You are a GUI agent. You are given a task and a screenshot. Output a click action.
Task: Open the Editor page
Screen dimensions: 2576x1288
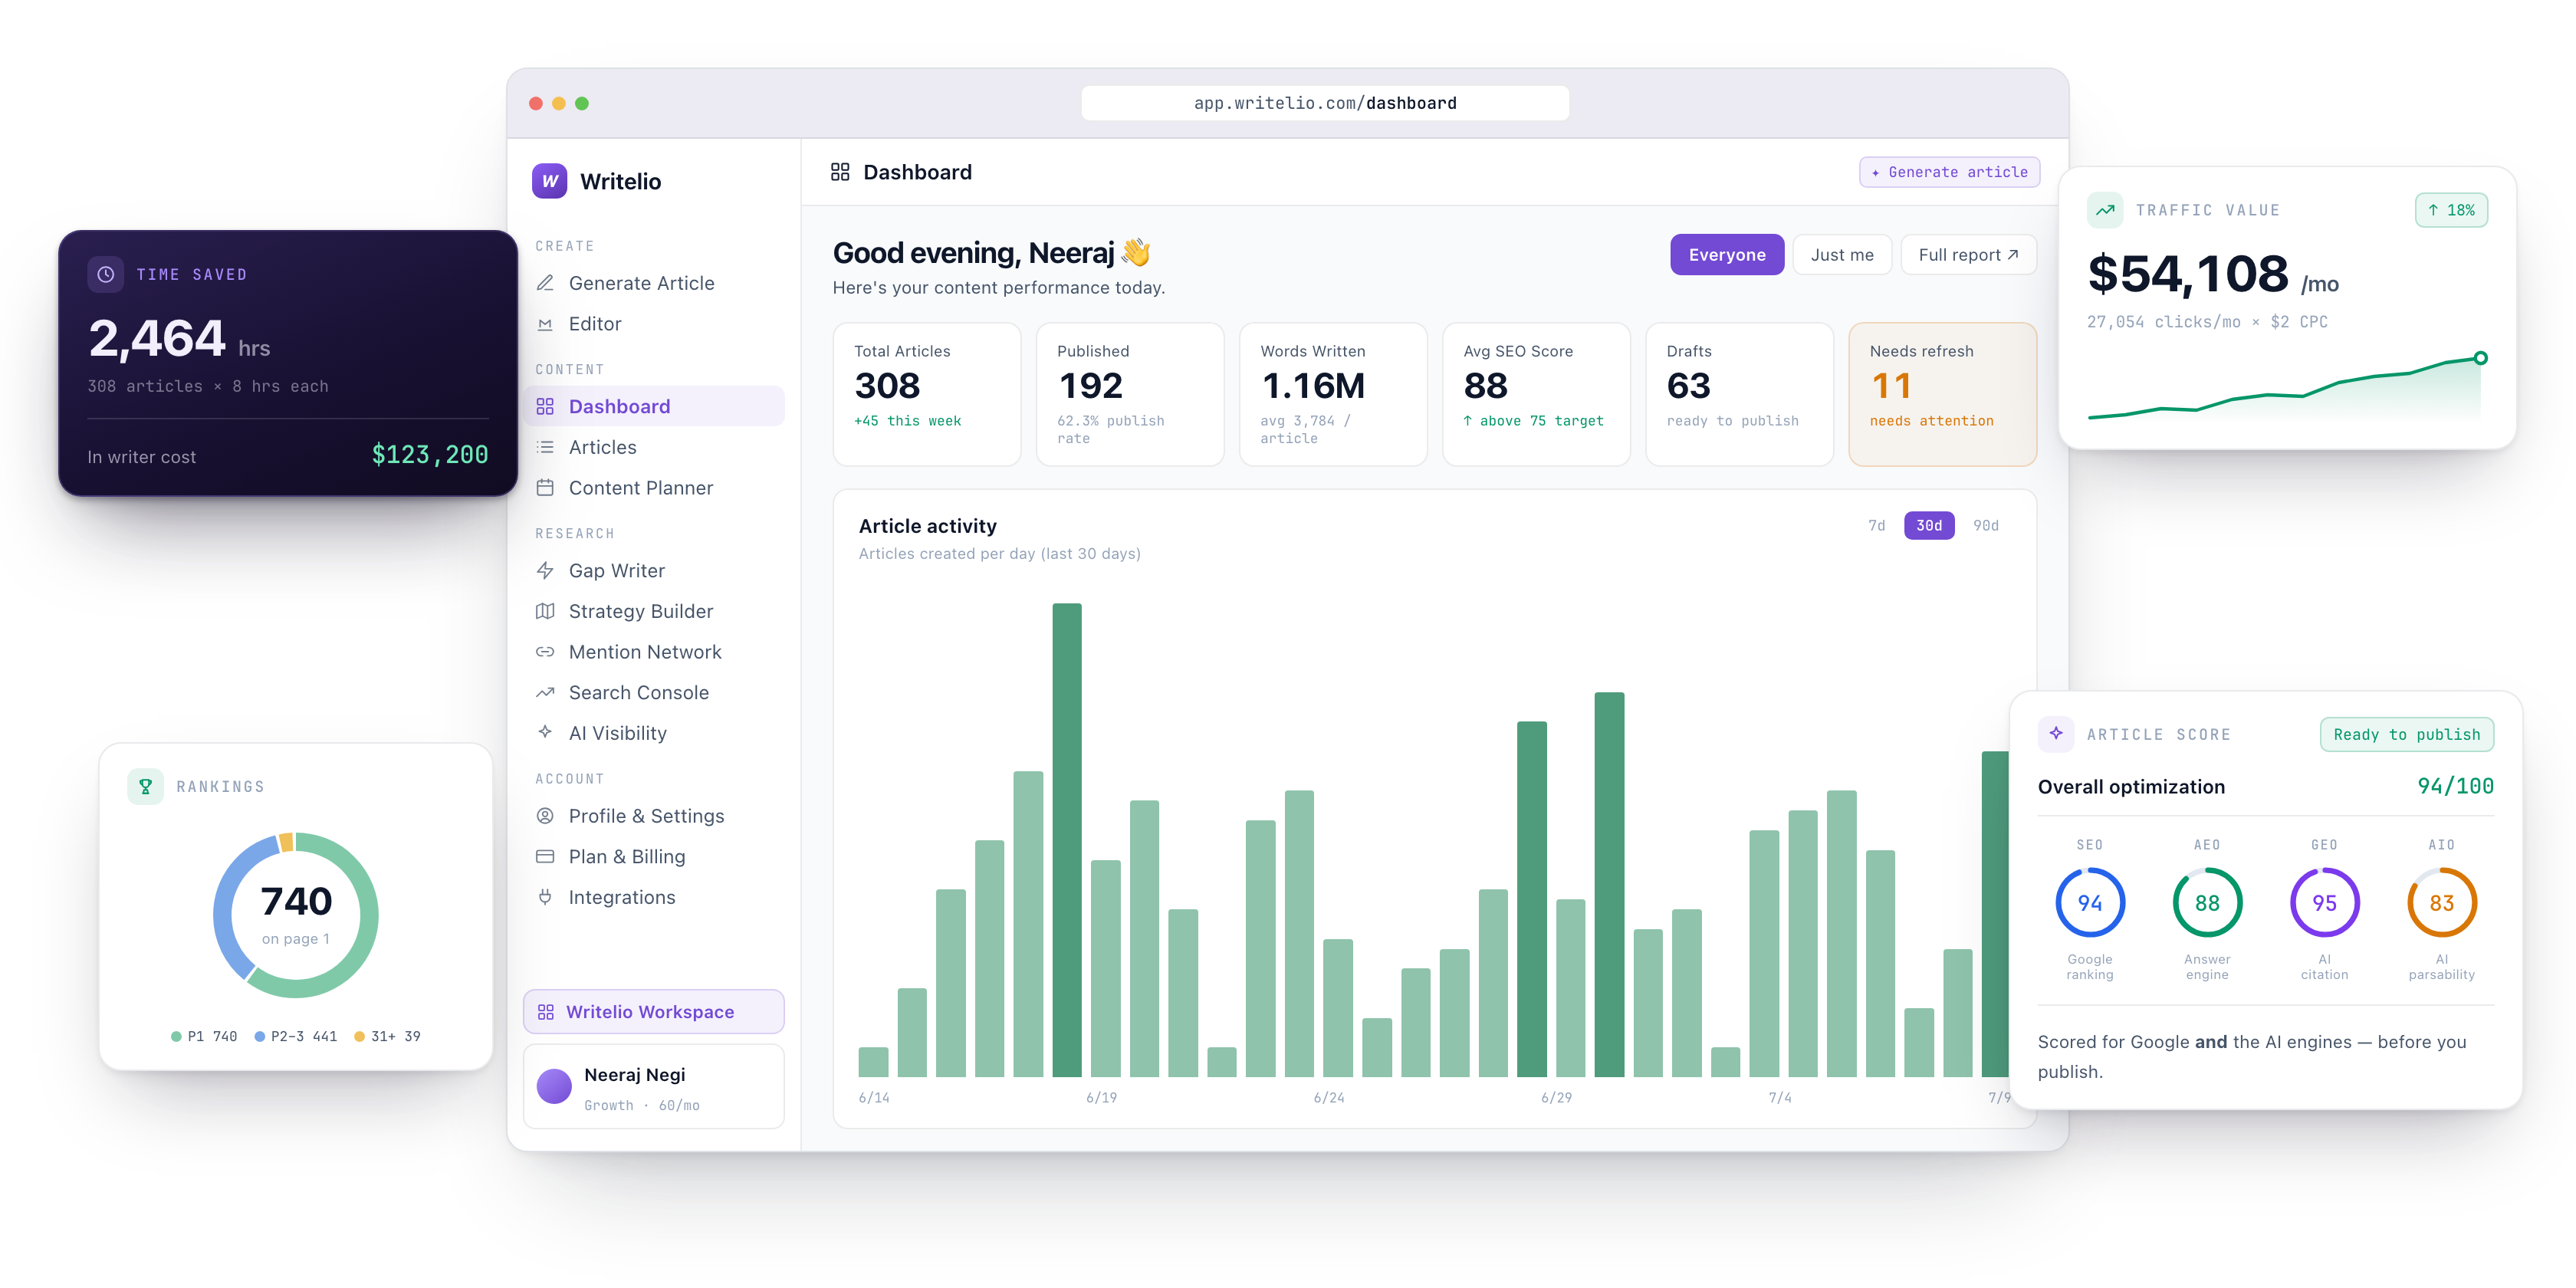654,324
